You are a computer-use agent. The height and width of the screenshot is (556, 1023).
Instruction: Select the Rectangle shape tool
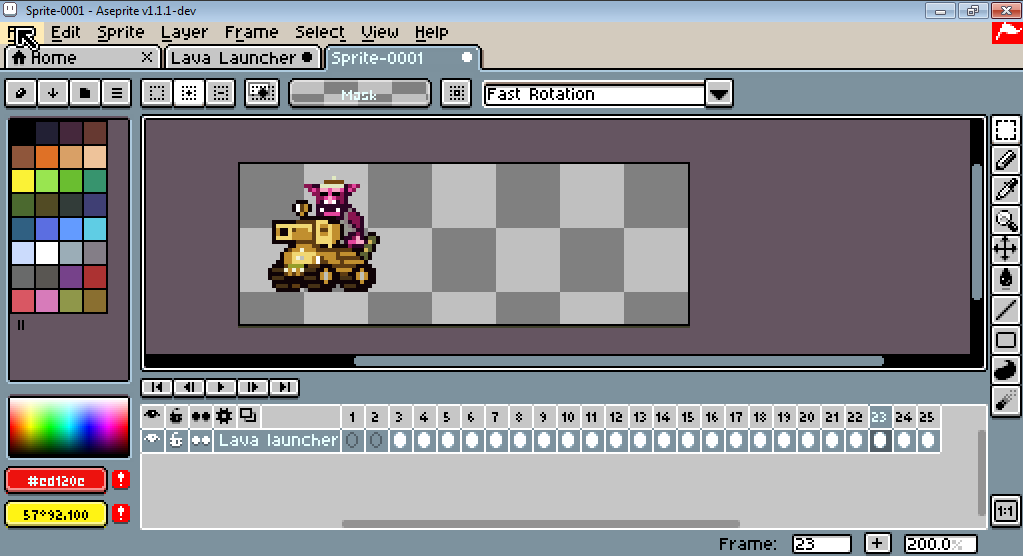click(x=1005, y=339)
